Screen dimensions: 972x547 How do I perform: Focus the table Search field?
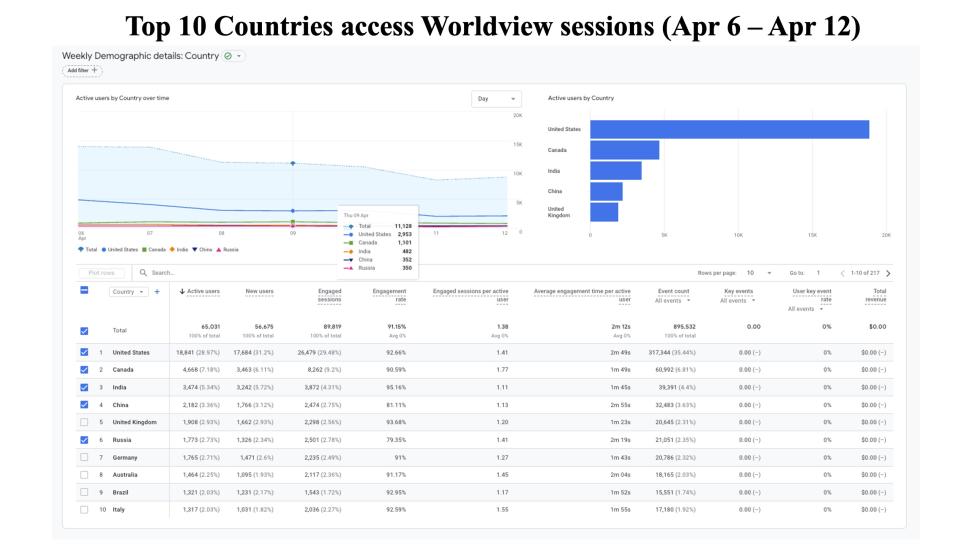coord(163,273)
